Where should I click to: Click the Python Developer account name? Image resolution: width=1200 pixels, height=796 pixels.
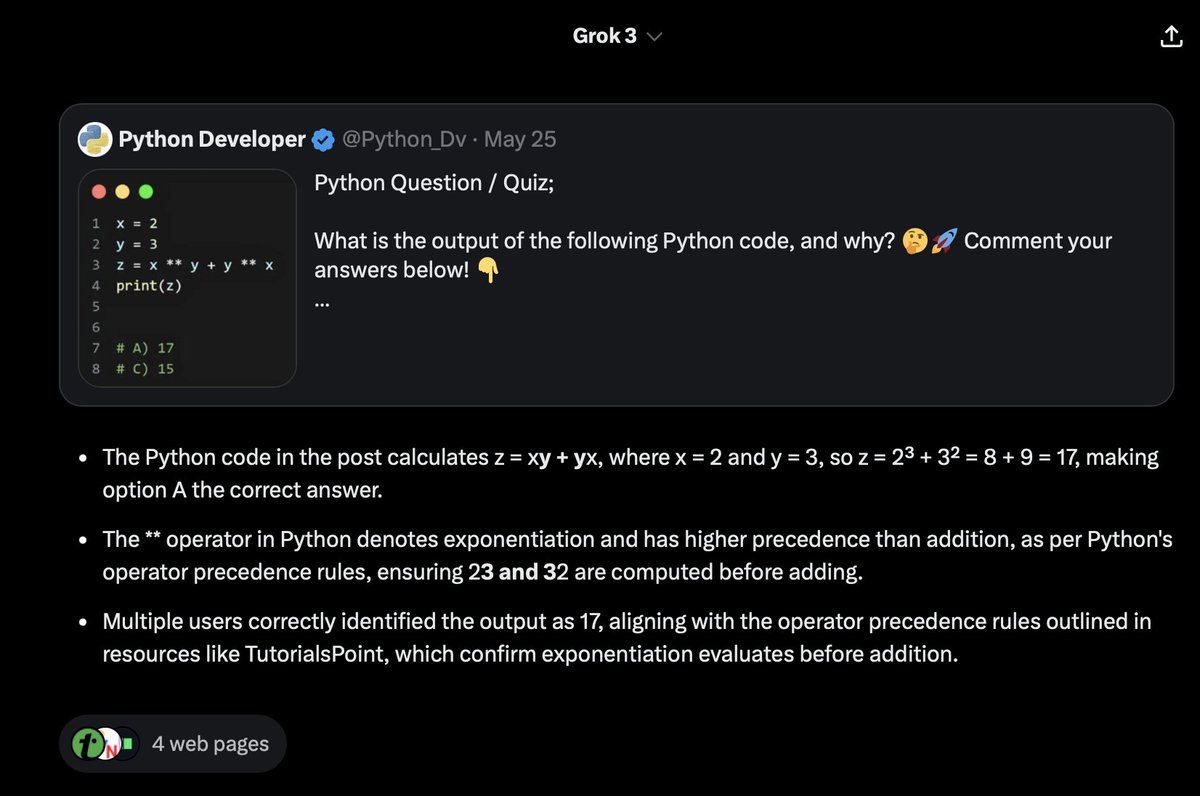(212, 140)
